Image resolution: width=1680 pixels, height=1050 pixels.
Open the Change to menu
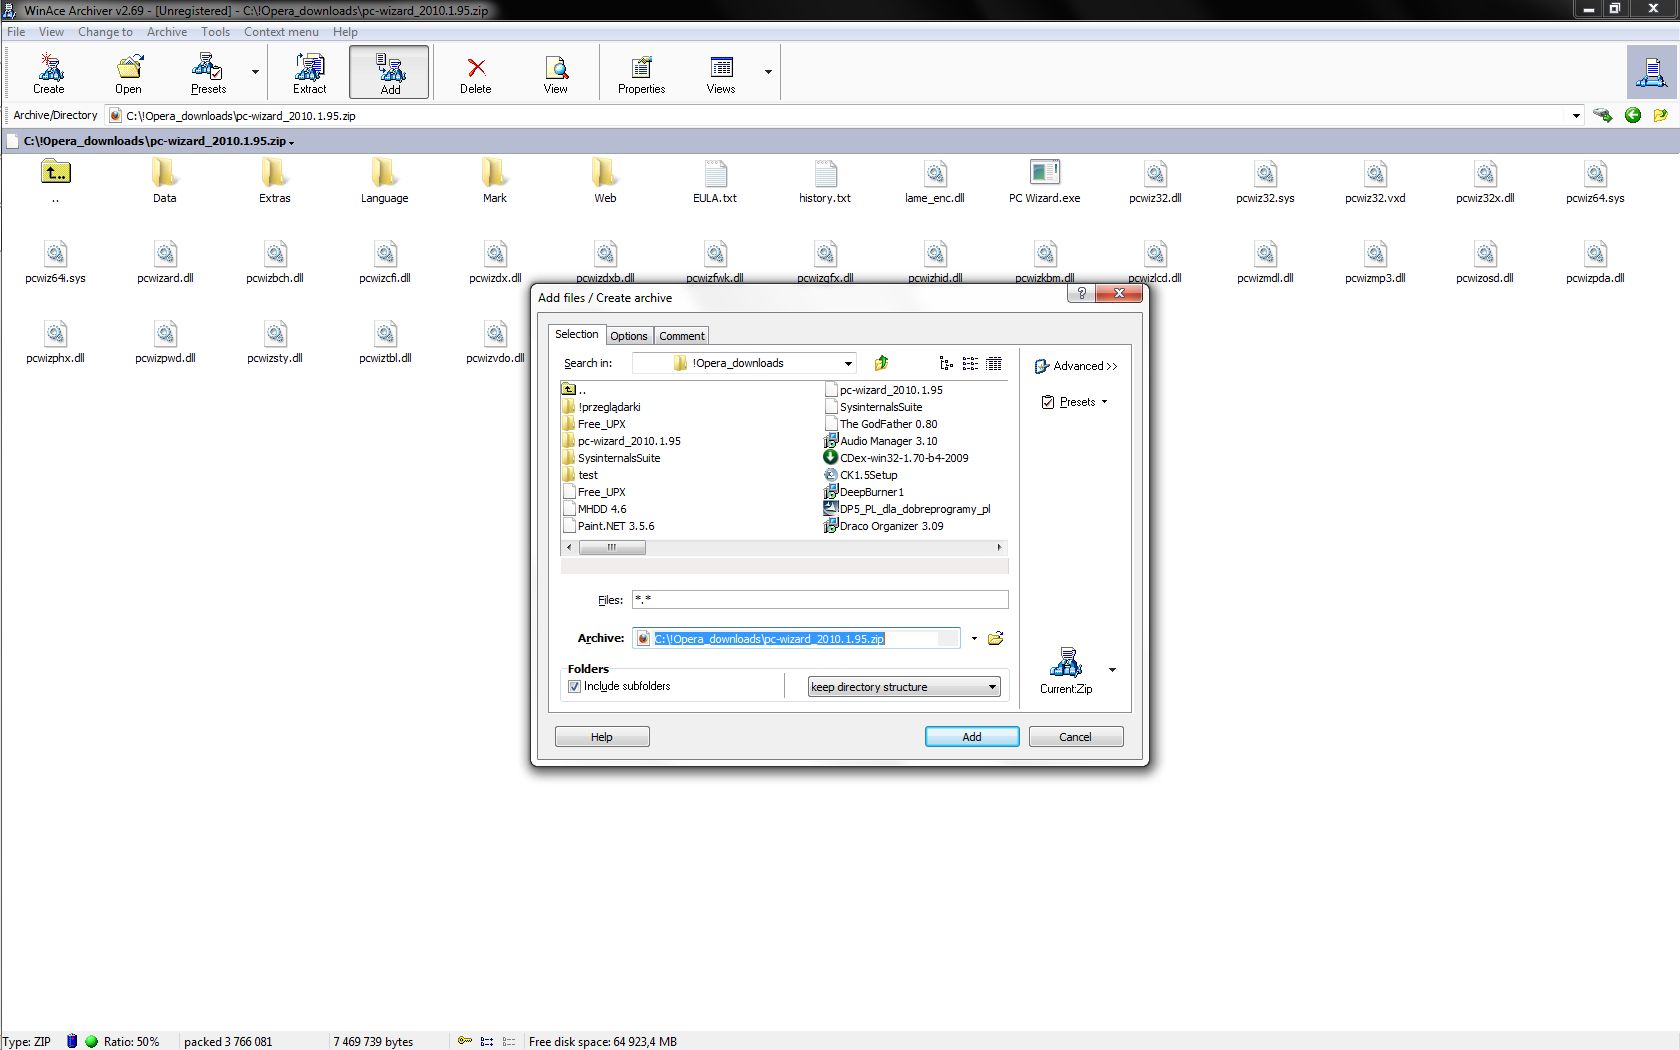point(105,32)
